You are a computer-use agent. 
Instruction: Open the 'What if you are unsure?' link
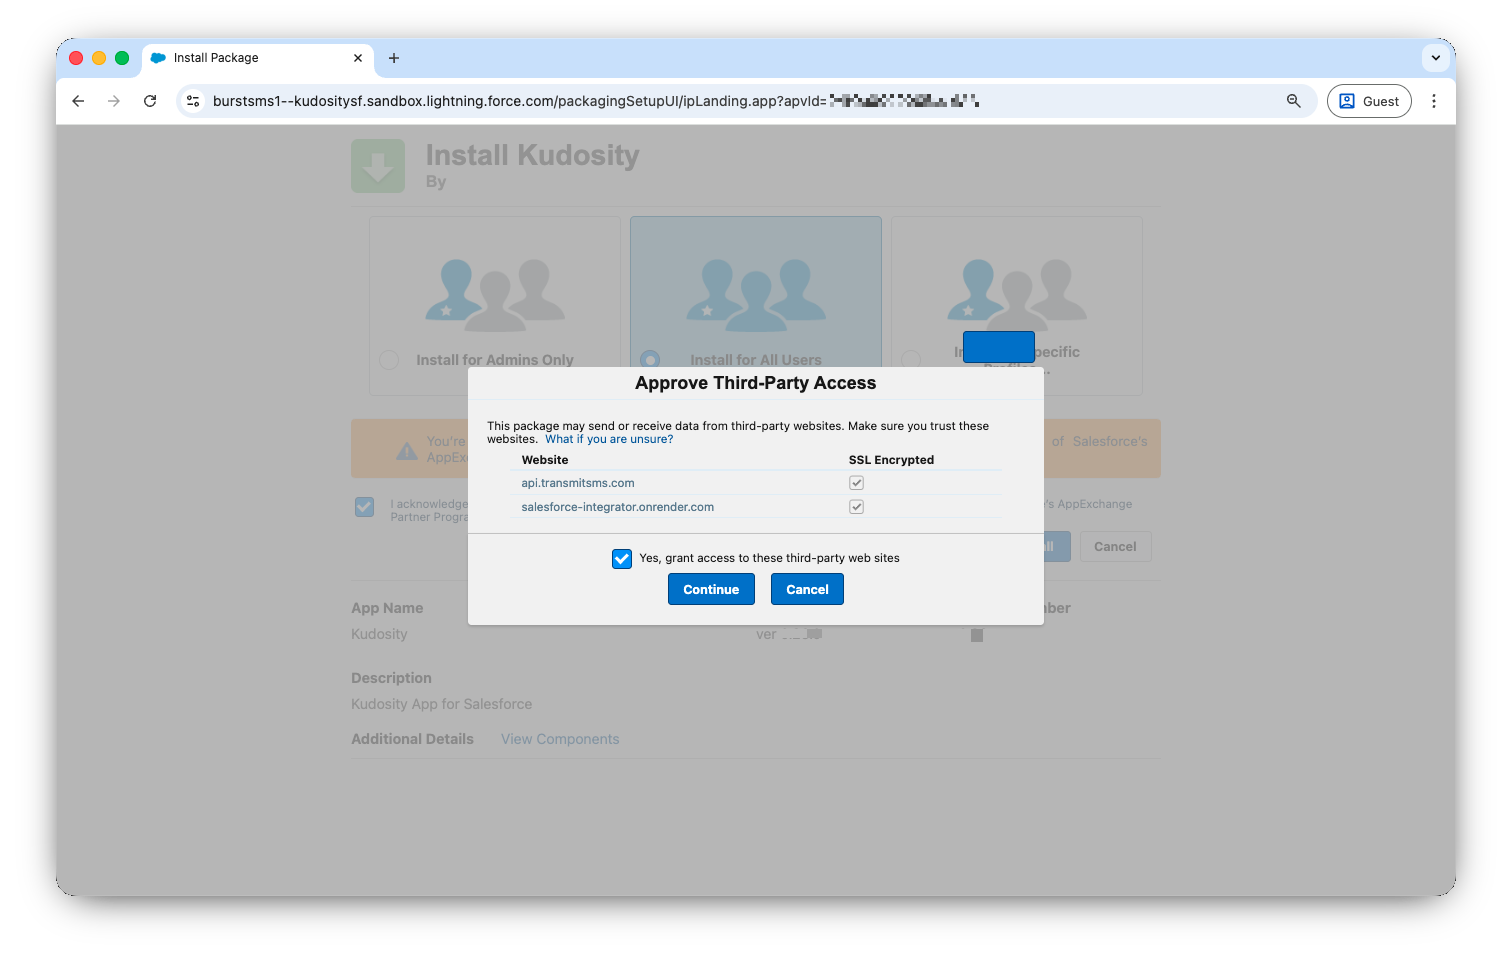point(609,439)
